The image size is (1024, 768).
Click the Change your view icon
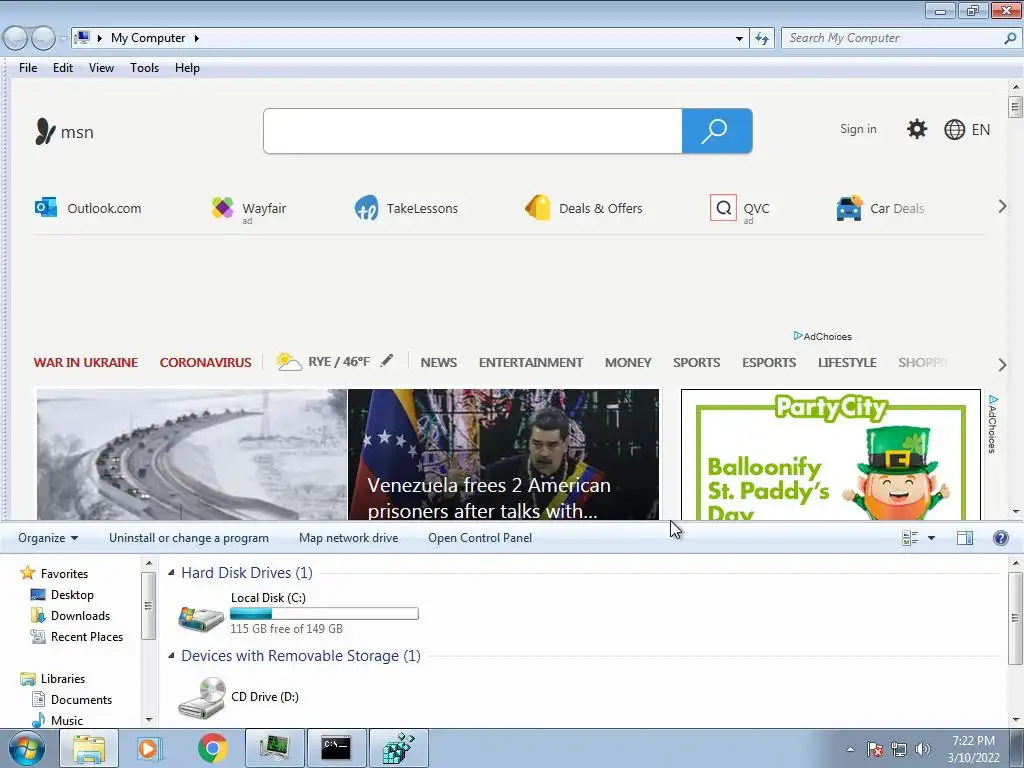910,538
